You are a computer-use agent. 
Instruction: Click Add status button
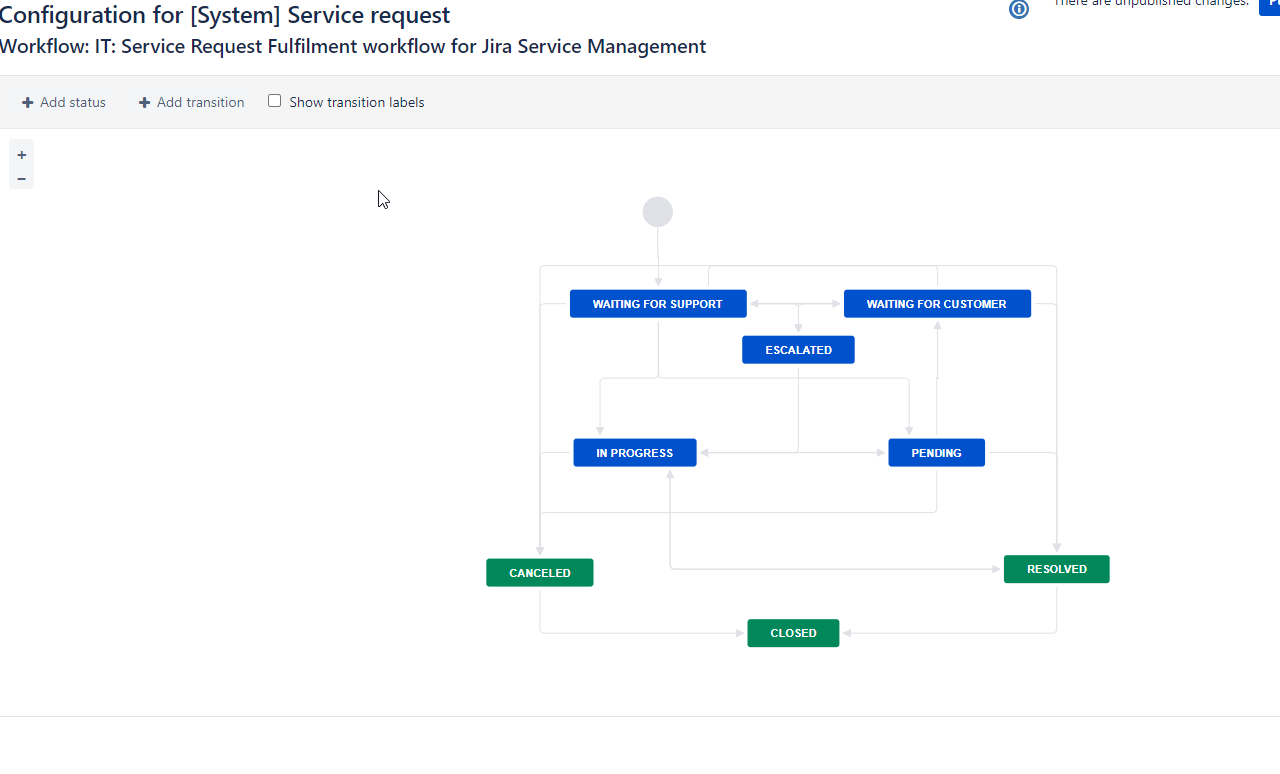coord(64,102)
